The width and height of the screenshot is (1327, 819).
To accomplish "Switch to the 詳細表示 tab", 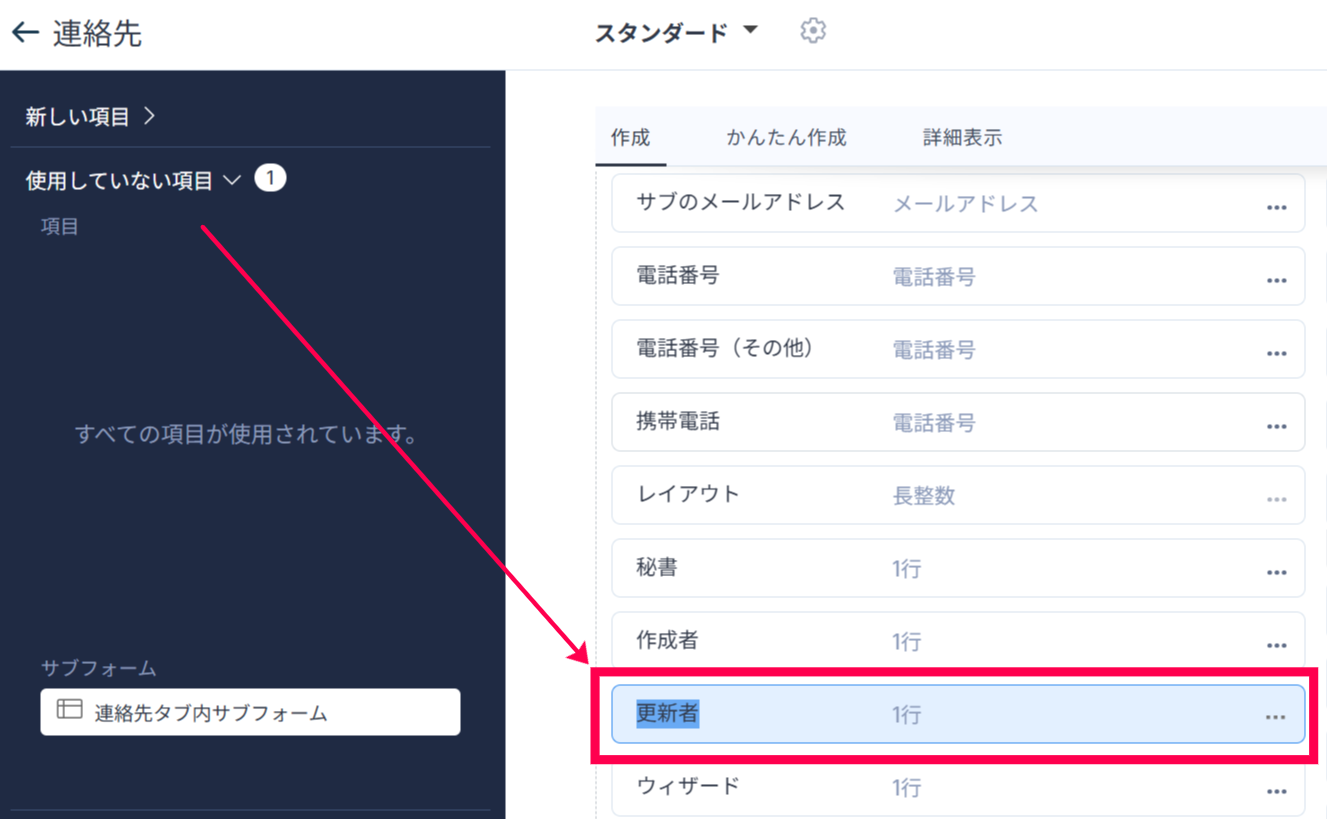I will pos(962,138).
